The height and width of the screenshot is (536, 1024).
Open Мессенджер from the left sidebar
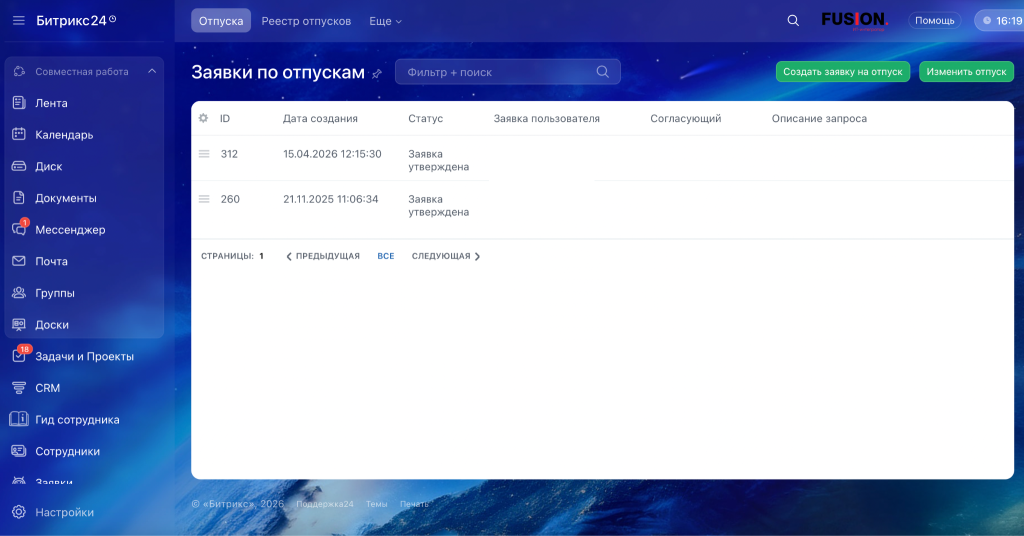coord(70,230)
